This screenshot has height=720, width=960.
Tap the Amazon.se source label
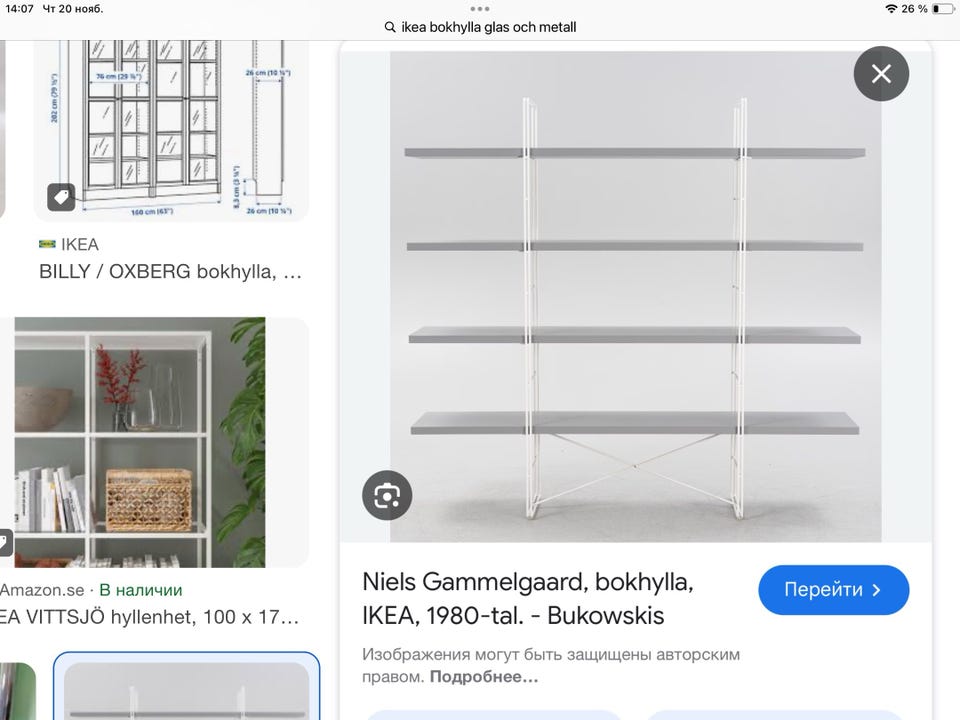pyautogui.click(x=42, y=590)
